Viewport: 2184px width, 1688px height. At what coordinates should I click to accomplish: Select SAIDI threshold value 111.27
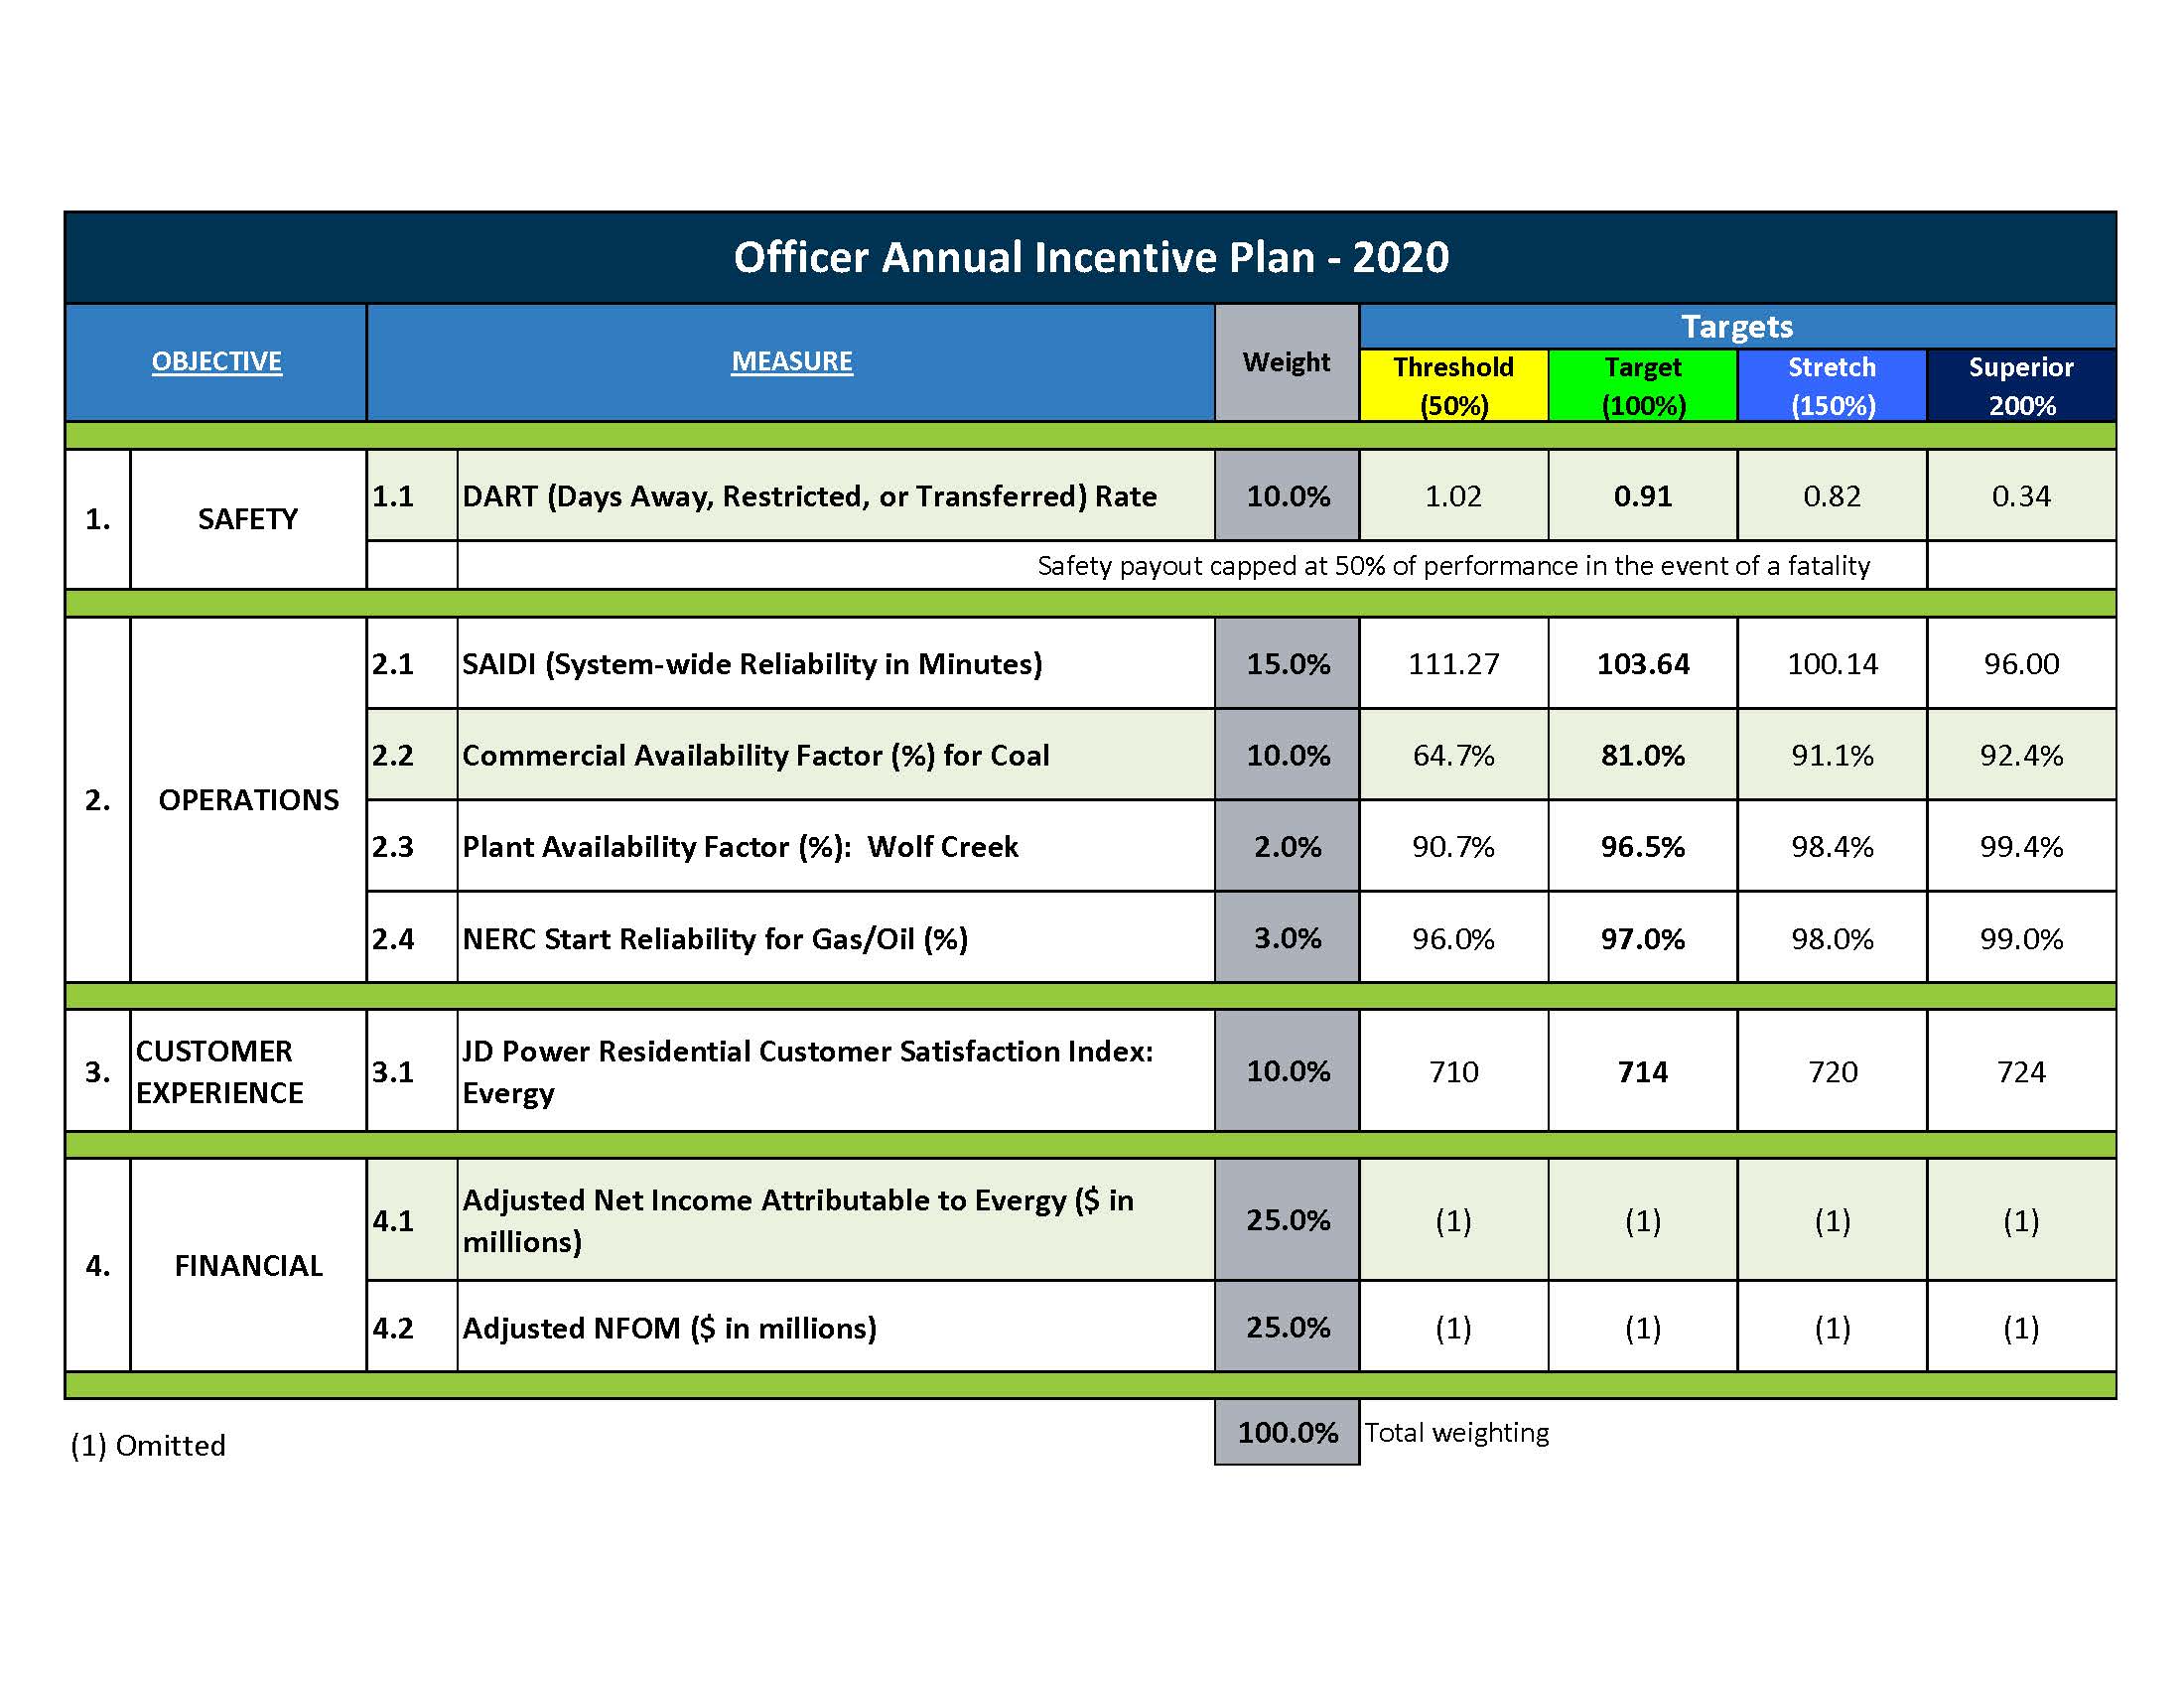1453,664
